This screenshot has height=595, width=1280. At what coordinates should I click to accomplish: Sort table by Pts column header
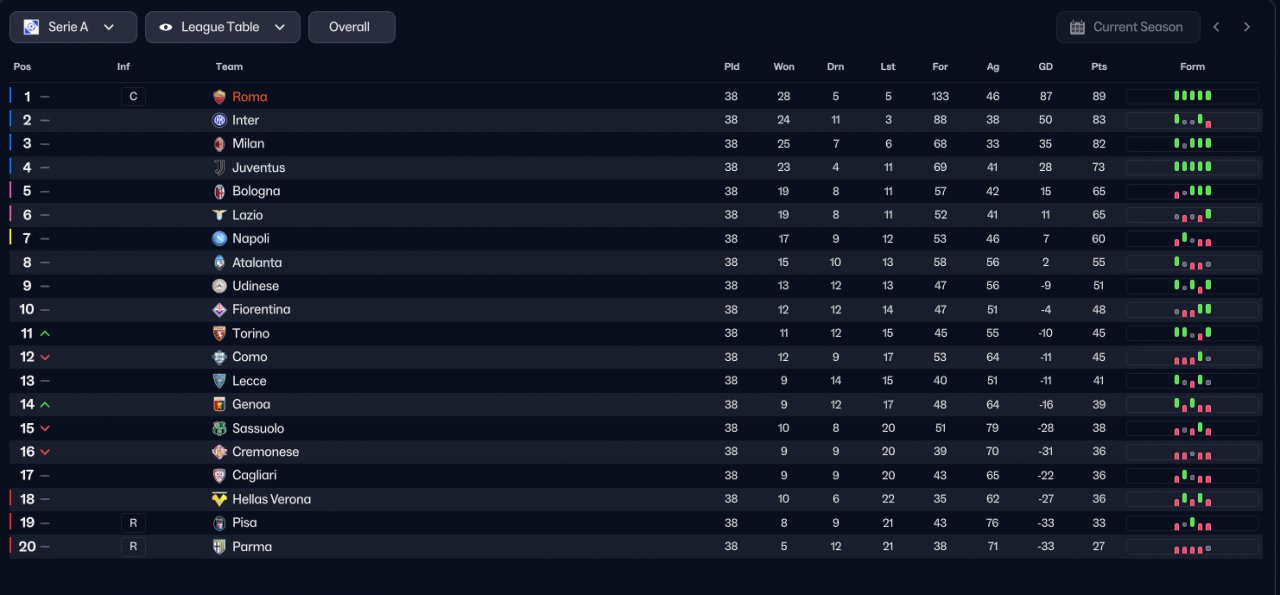(1099, 67)
